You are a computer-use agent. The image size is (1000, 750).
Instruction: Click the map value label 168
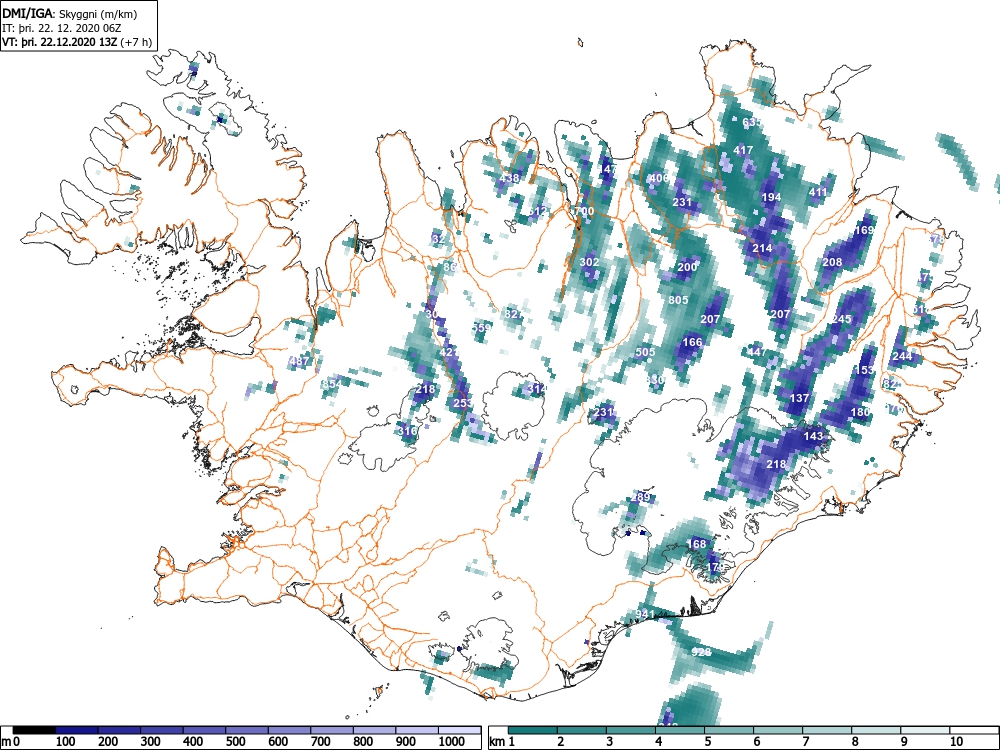pyautogui.click(x=696, y=544)
